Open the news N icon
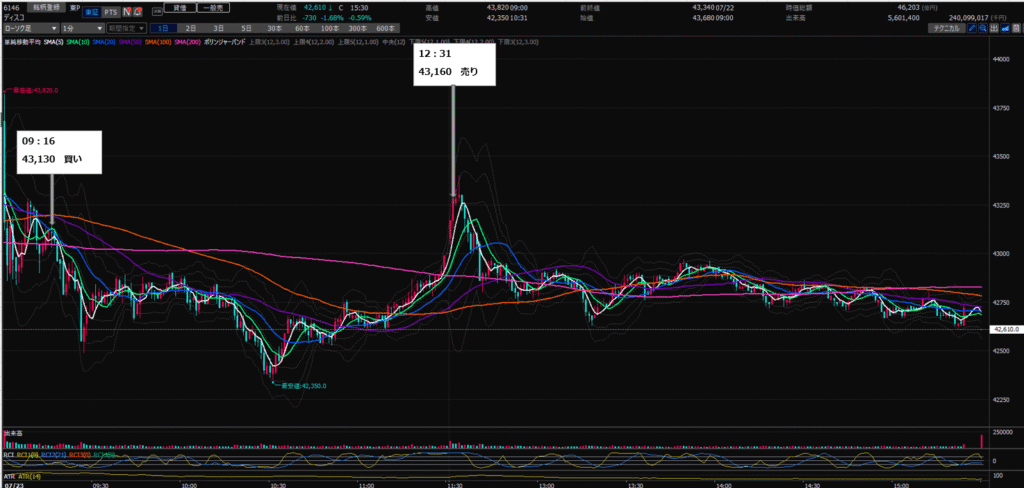 [x=127, y=12]
